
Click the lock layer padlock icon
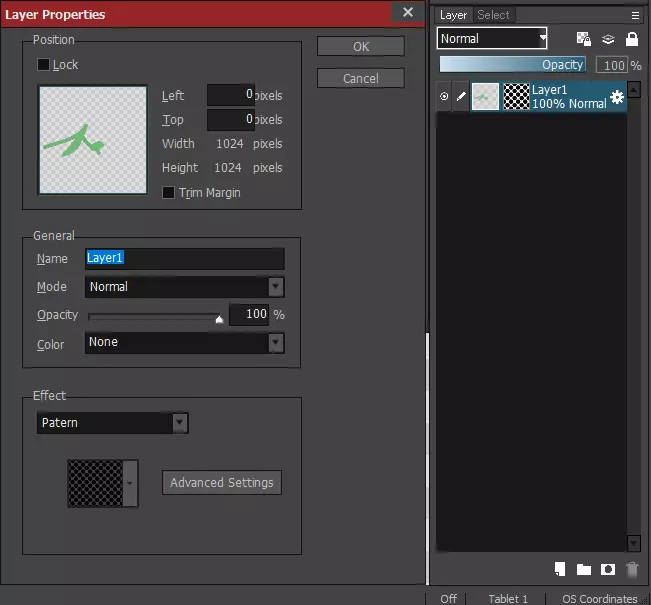click(631, 39)
